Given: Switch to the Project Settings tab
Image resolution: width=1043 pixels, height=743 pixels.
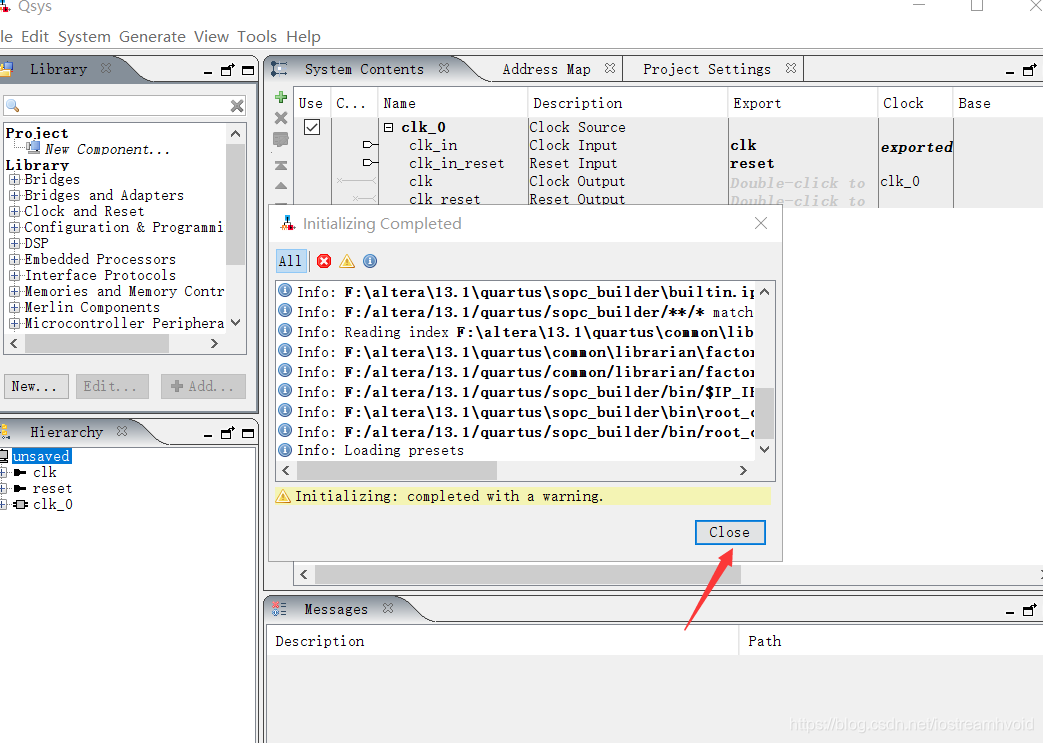Looking at the screenshot, I should click(x=706, y=69).
